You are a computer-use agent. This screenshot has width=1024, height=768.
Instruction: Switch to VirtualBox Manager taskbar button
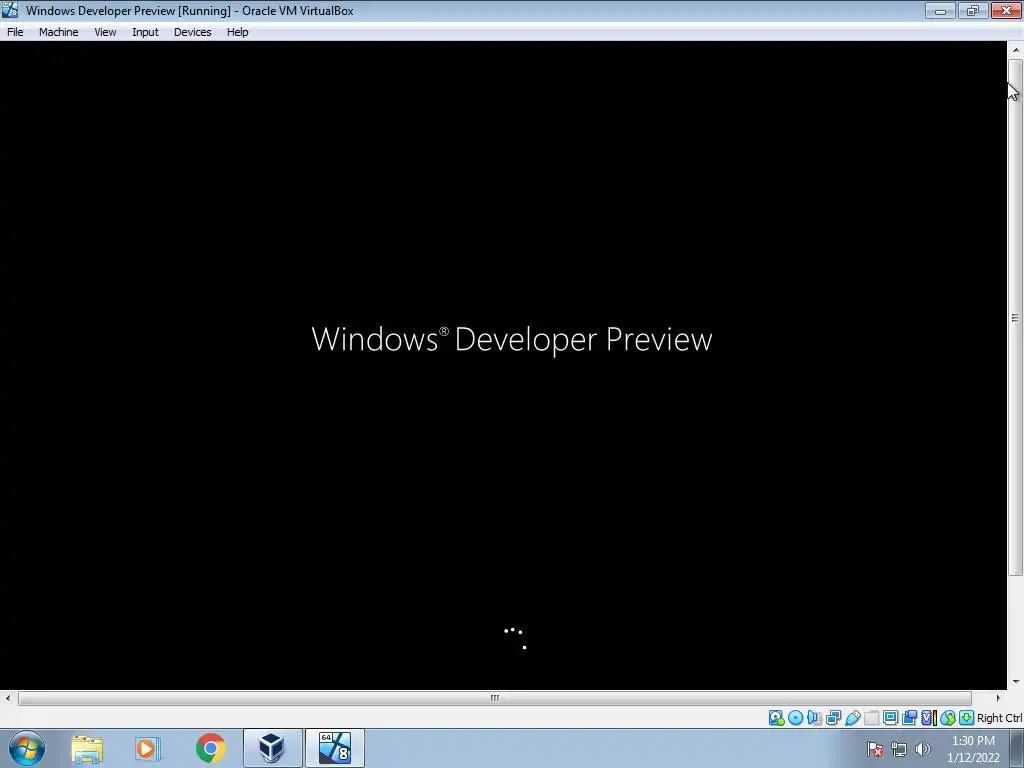point(272,748)
